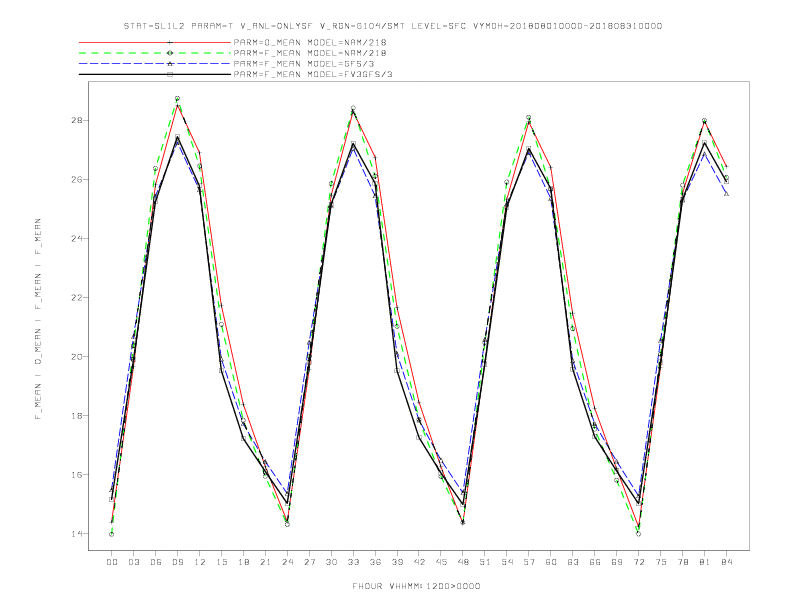Click x-axis tick label 51

485,562
